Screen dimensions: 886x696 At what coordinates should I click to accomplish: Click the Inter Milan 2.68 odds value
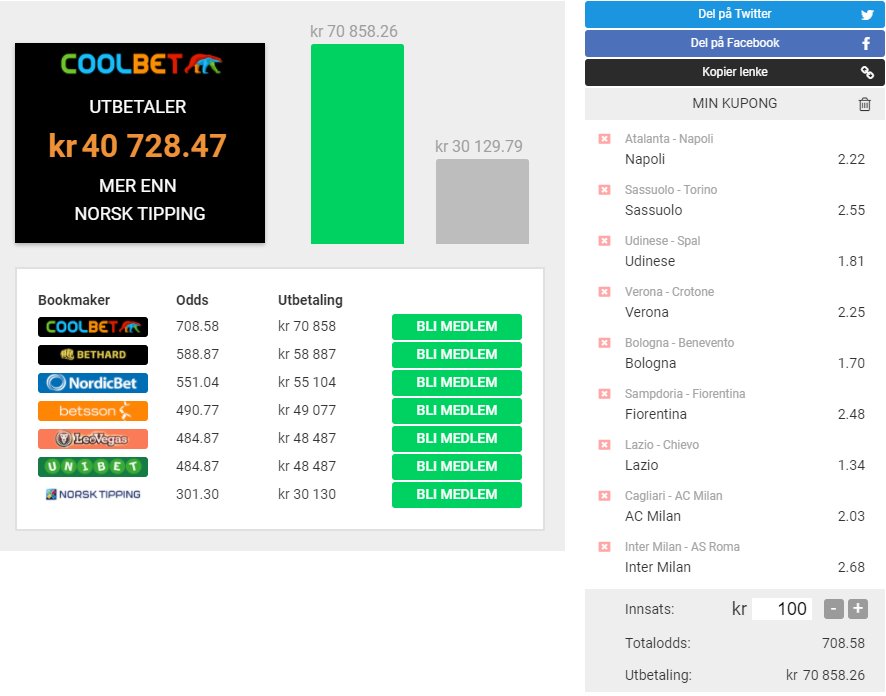coord(851,567)
